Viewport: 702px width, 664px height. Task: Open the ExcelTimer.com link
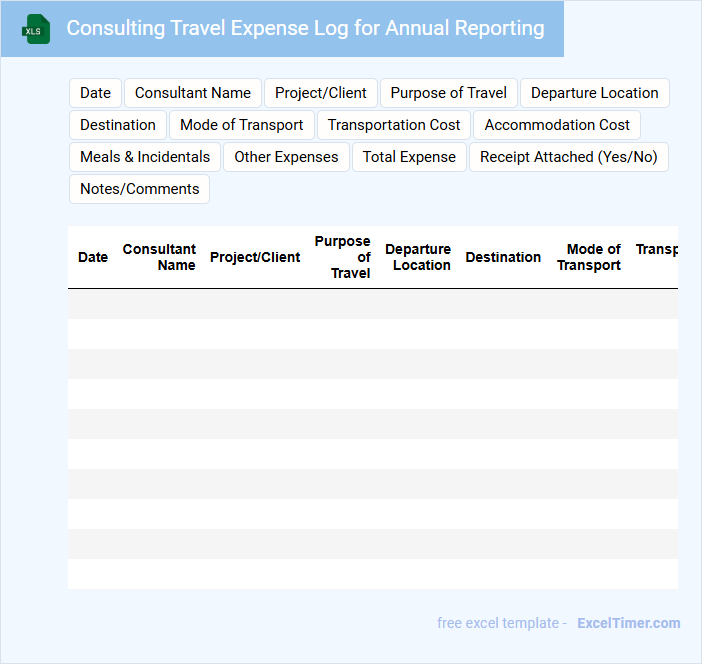coord(628,623)
